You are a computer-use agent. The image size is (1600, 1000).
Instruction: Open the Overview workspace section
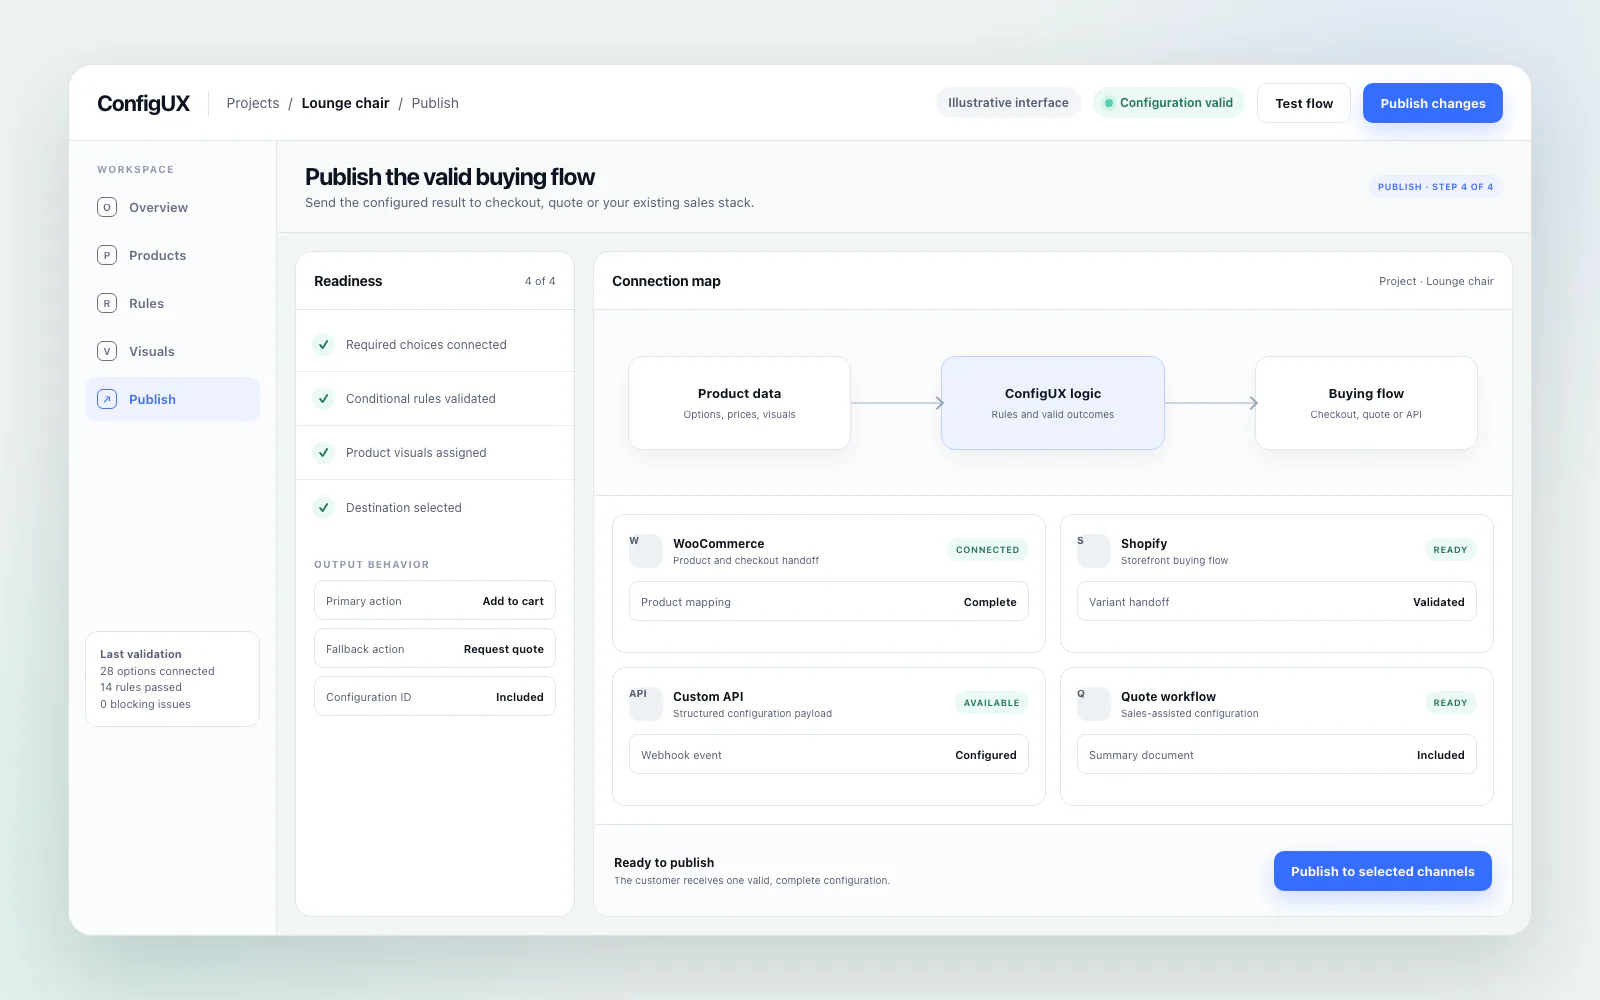[172, 207]
